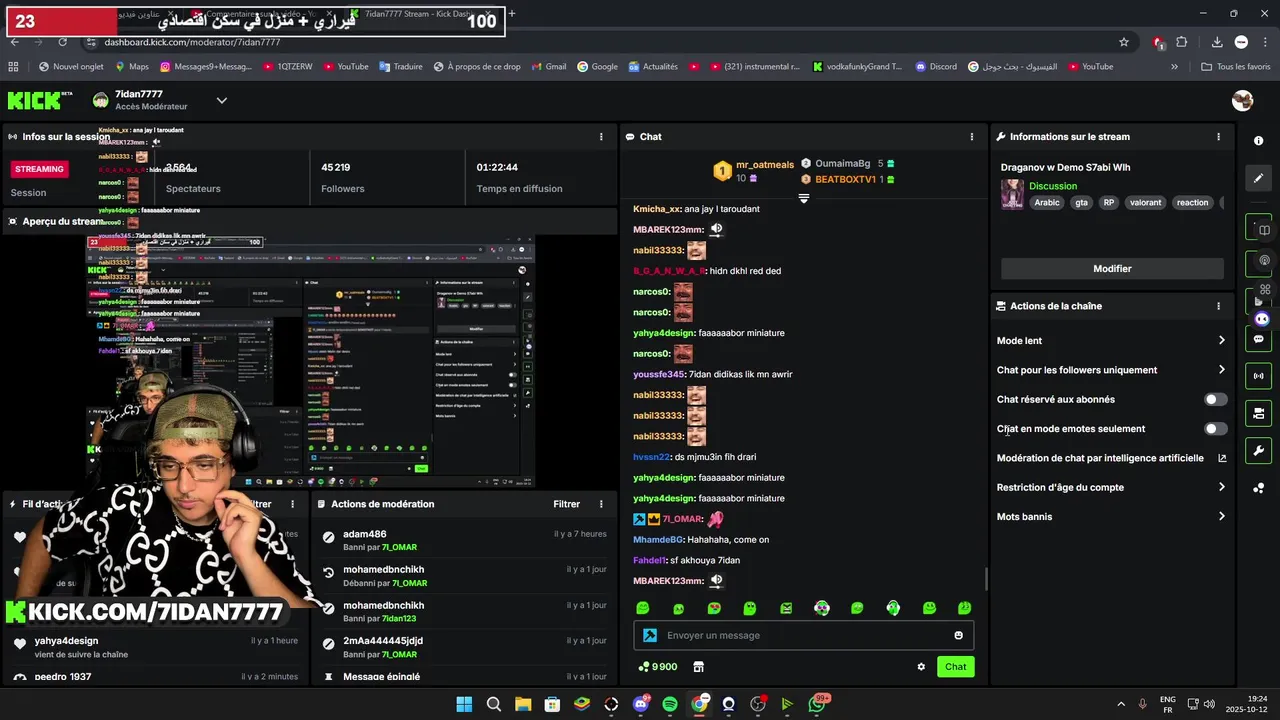
Task: Open Infos sur la session options menu
Action: click(601, 137)
